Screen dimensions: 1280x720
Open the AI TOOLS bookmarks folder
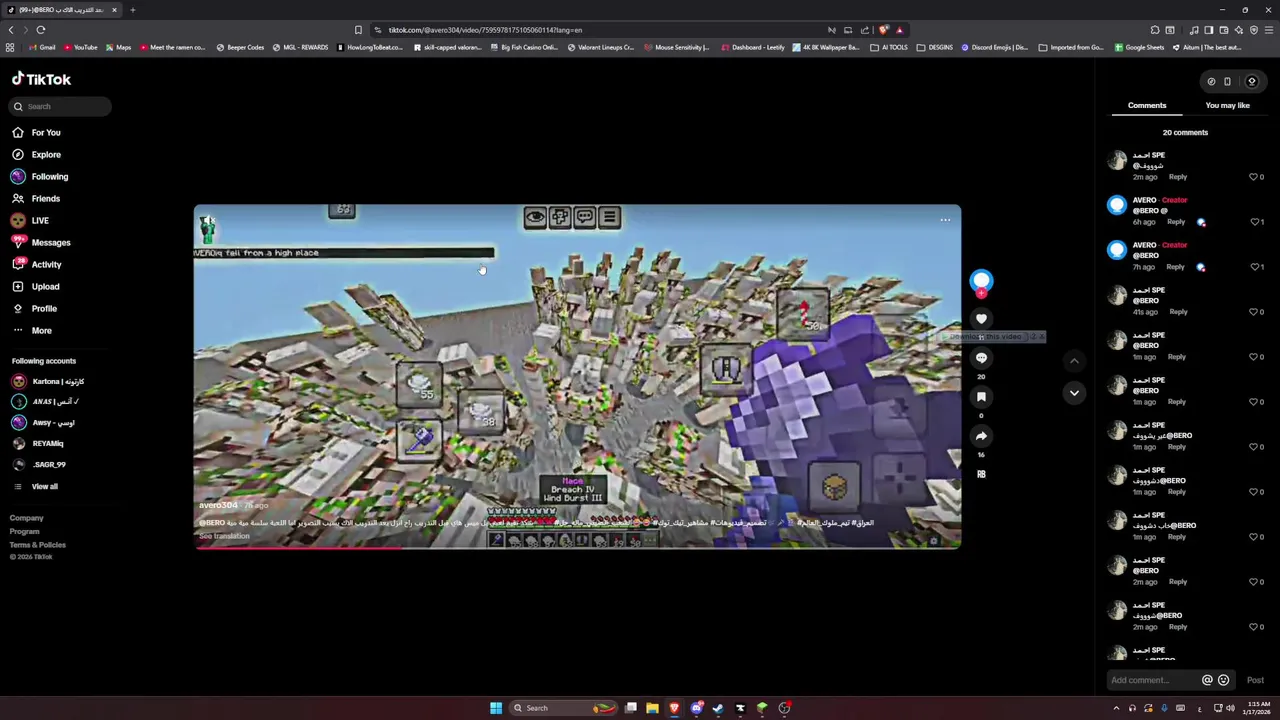click(x=889, y=47)
